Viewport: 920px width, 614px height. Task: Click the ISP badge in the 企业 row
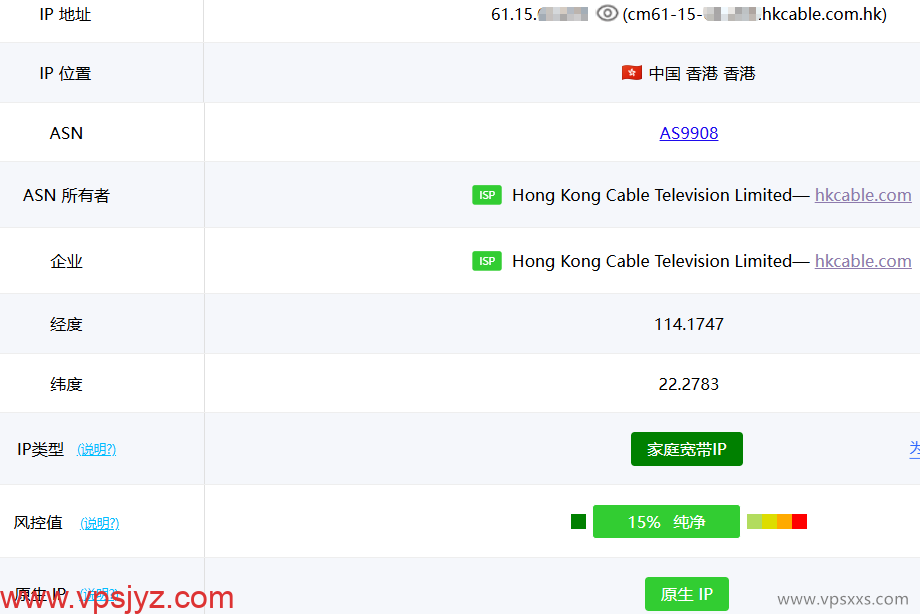coord(487,260)
